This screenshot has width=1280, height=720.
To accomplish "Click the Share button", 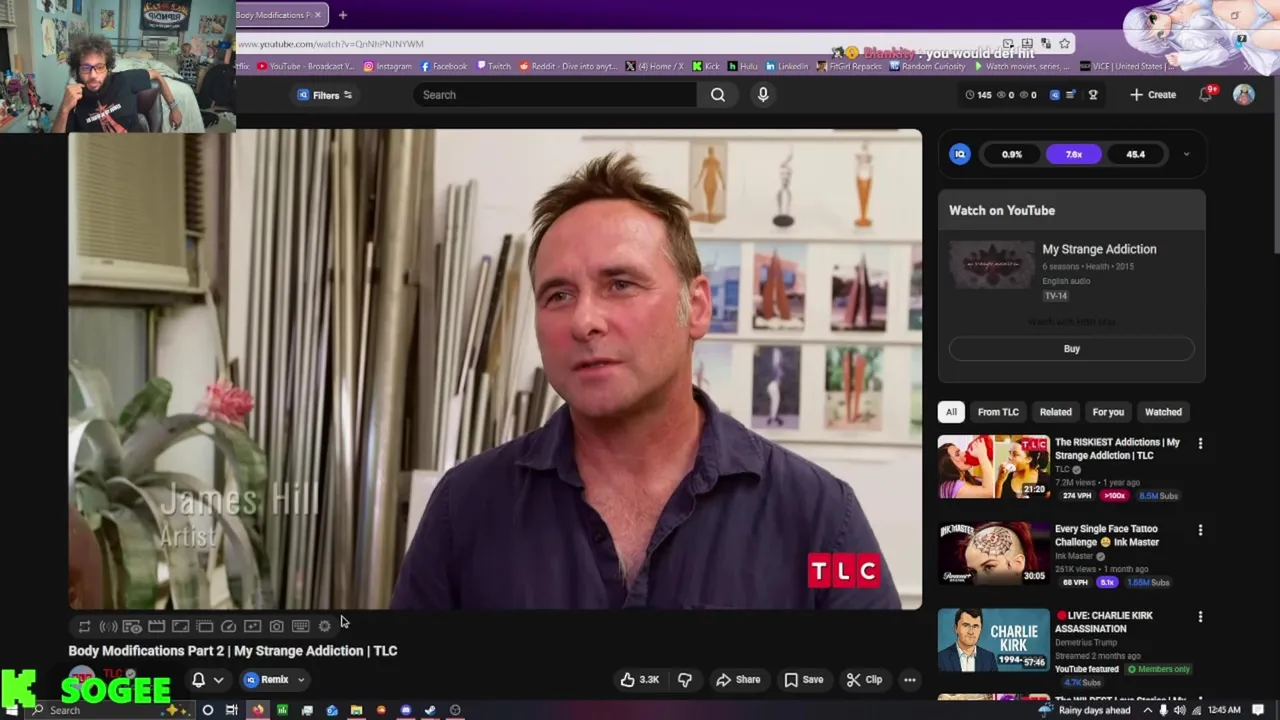I will click(x=738, y=680).
